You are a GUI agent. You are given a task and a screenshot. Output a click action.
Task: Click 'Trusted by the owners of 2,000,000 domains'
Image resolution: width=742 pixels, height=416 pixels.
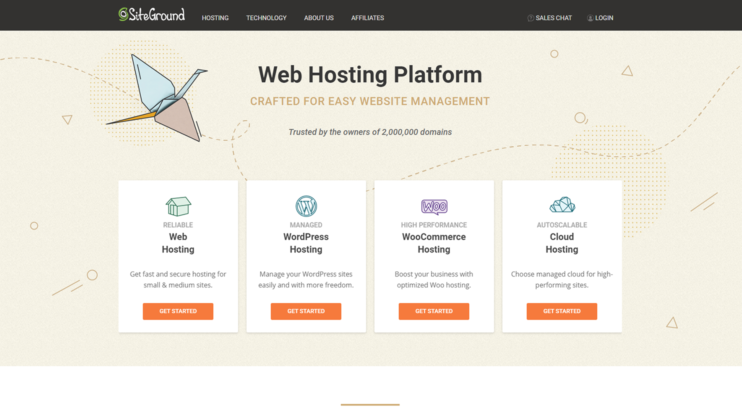pyautogui.click(x=370, y=132)
